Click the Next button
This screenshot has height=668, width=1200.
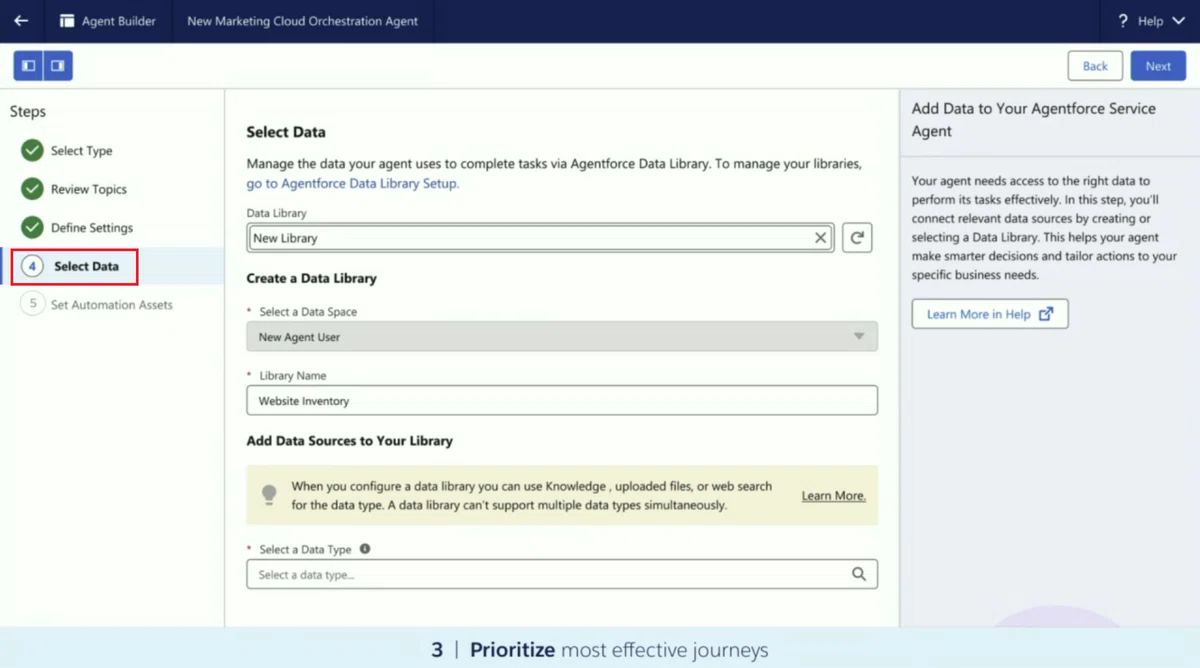coord(1158,66)
